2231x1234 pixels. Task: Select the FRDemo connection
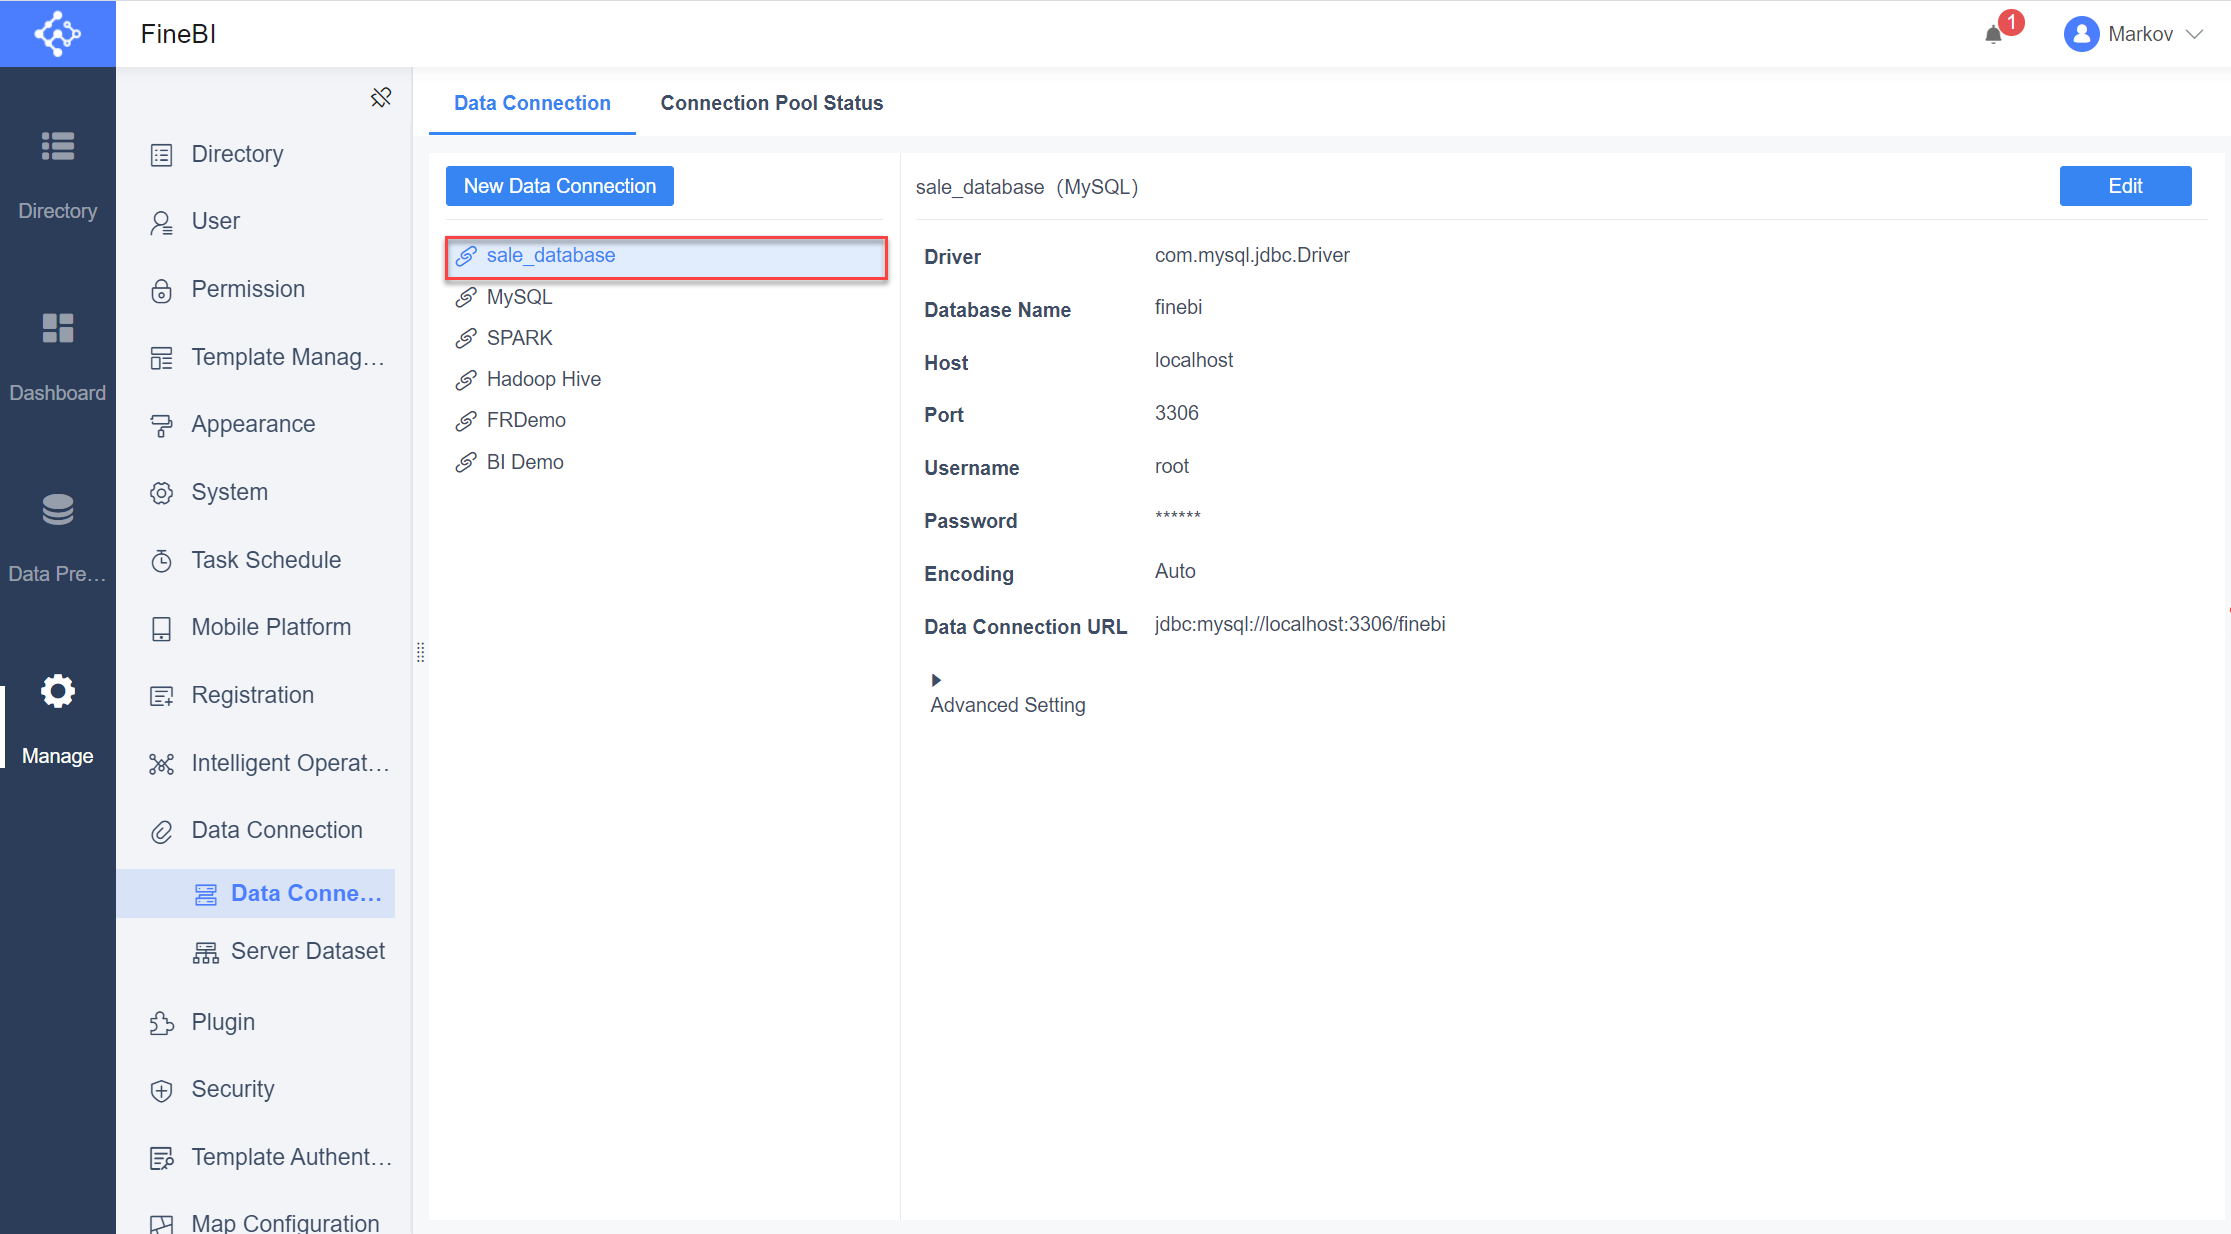(666, 420)
